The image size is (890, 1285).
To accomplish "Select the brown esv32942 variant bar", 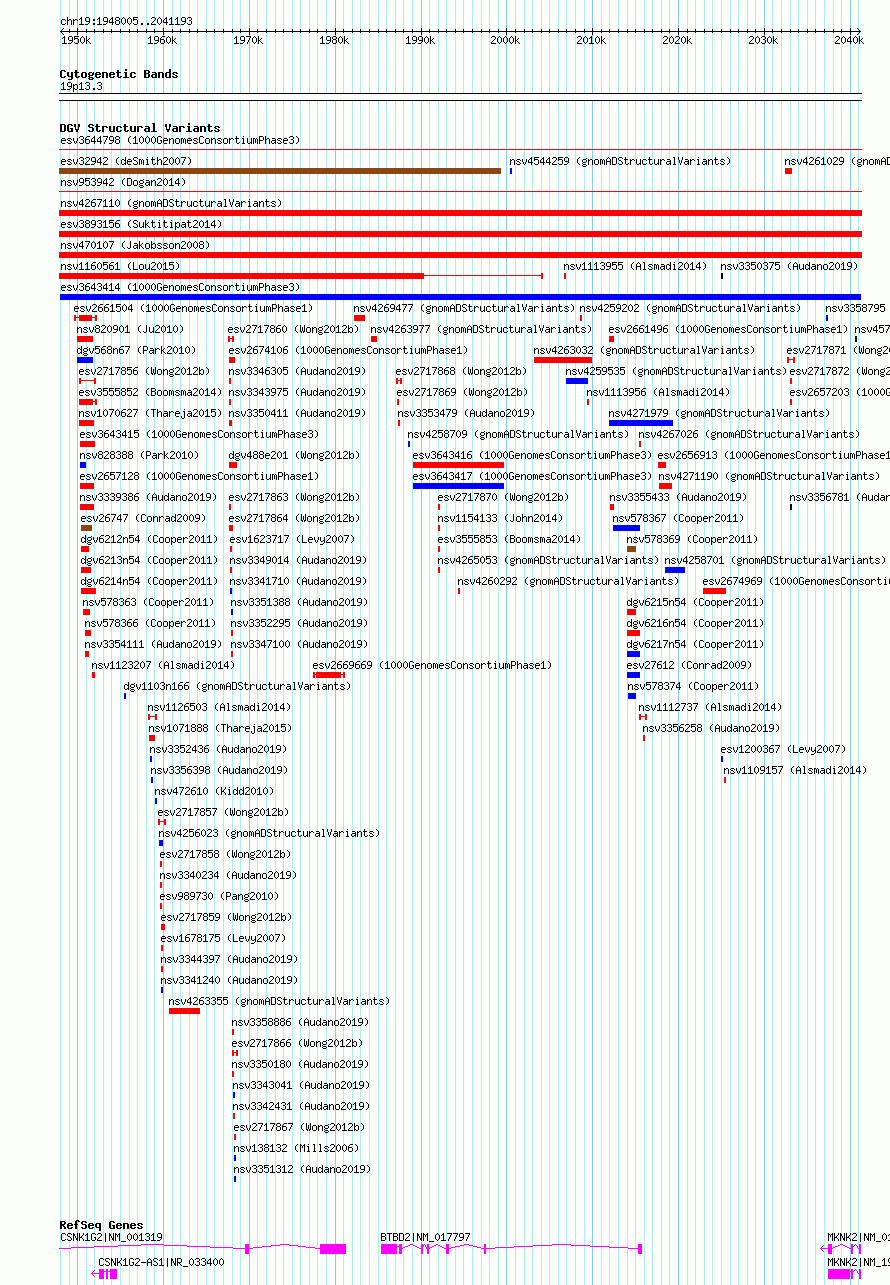I will coord(280,171).
